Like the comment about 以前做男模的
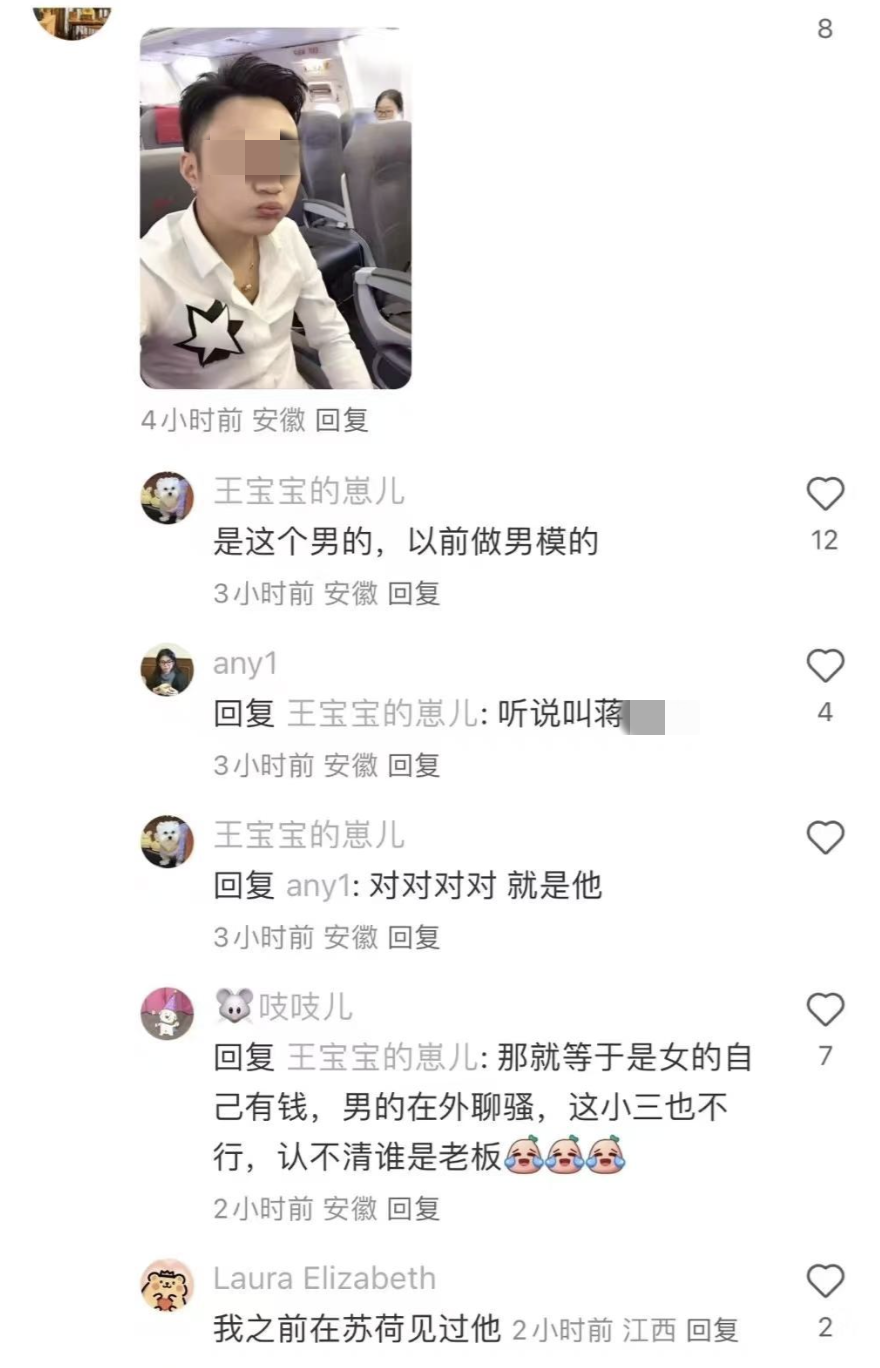Screen dimensions: 880x1368 click(x=825, y=494)
